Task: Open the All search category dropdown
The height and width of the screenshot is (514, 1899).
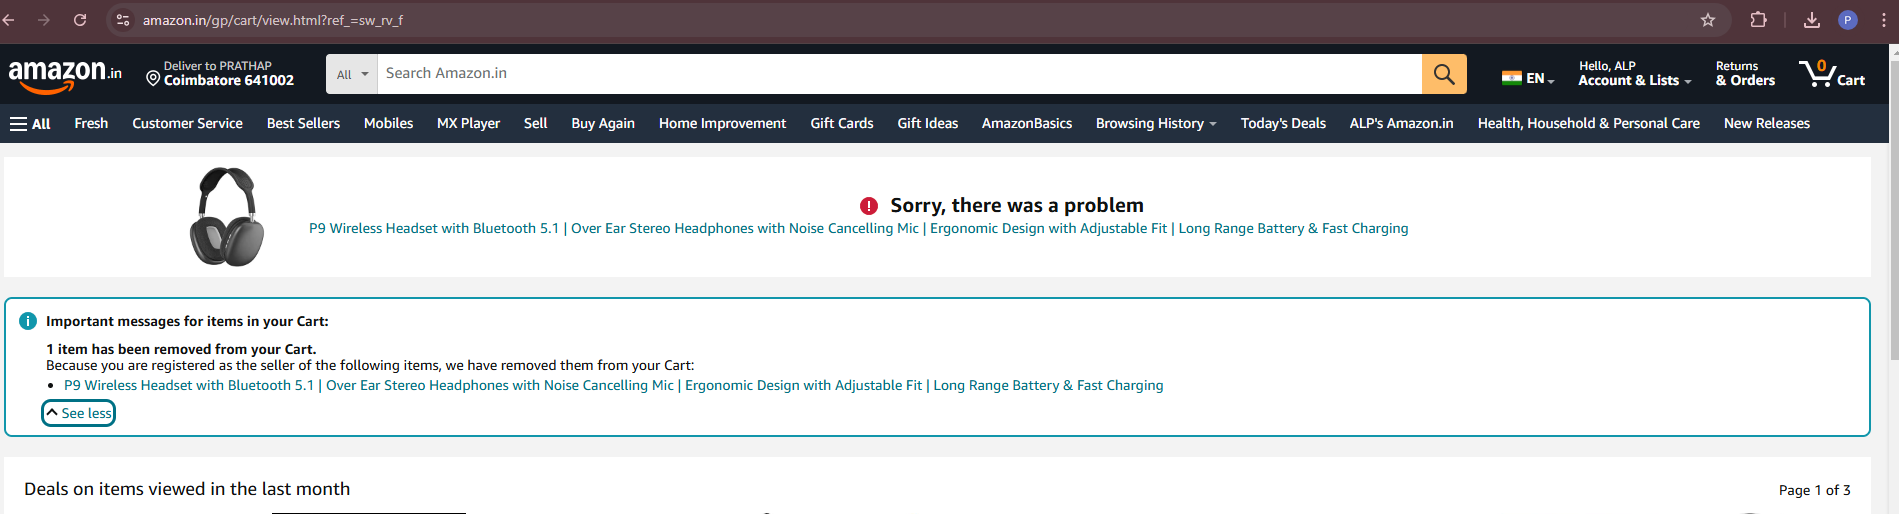Action: point(352,74)
